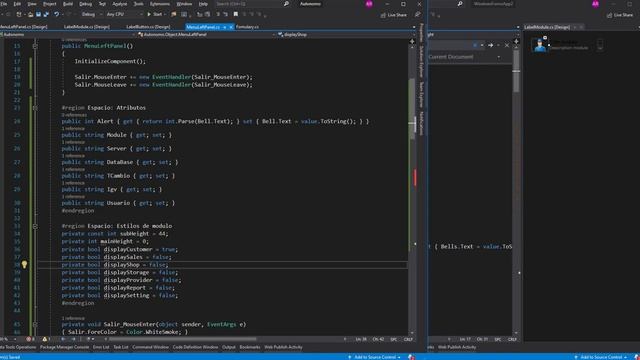This screenshot has width=640, height=360.
Task: Pin the MenuLeftPanel.cs tab
Action: (224, 27)
